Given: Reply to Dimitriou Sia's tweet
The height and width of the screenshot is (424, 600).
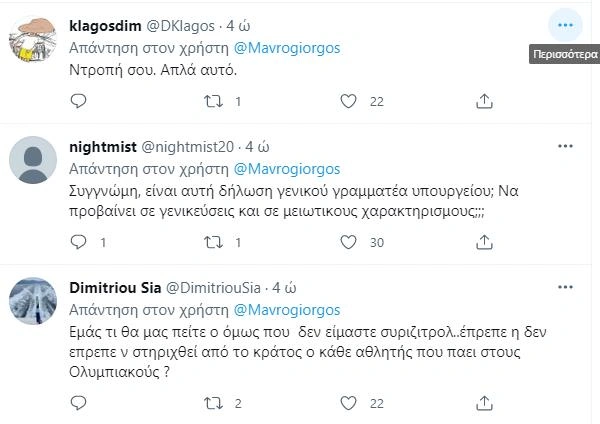Looking at the screenshot, I should click(79, 403).
